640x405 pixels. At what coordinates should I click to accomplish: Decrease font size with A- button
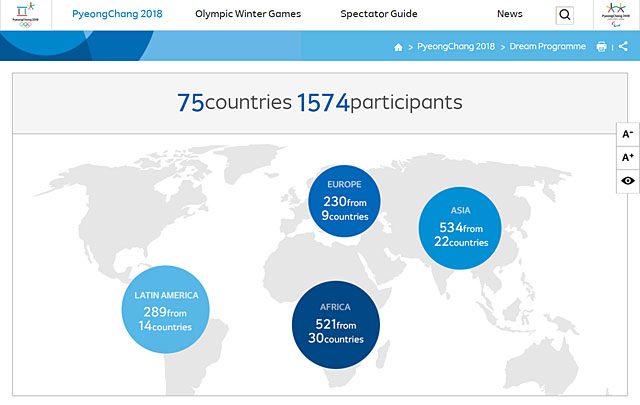click(627, 134)
